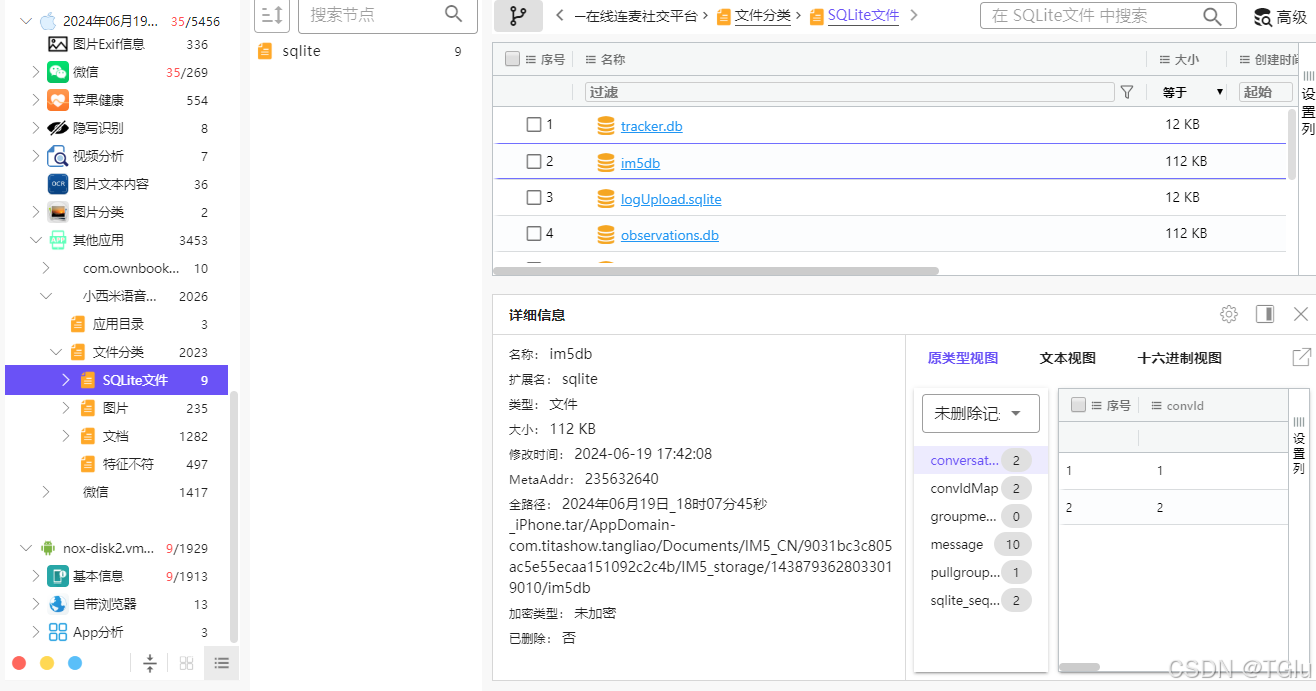Click the magnifier in the node search box

pos(454,14)
